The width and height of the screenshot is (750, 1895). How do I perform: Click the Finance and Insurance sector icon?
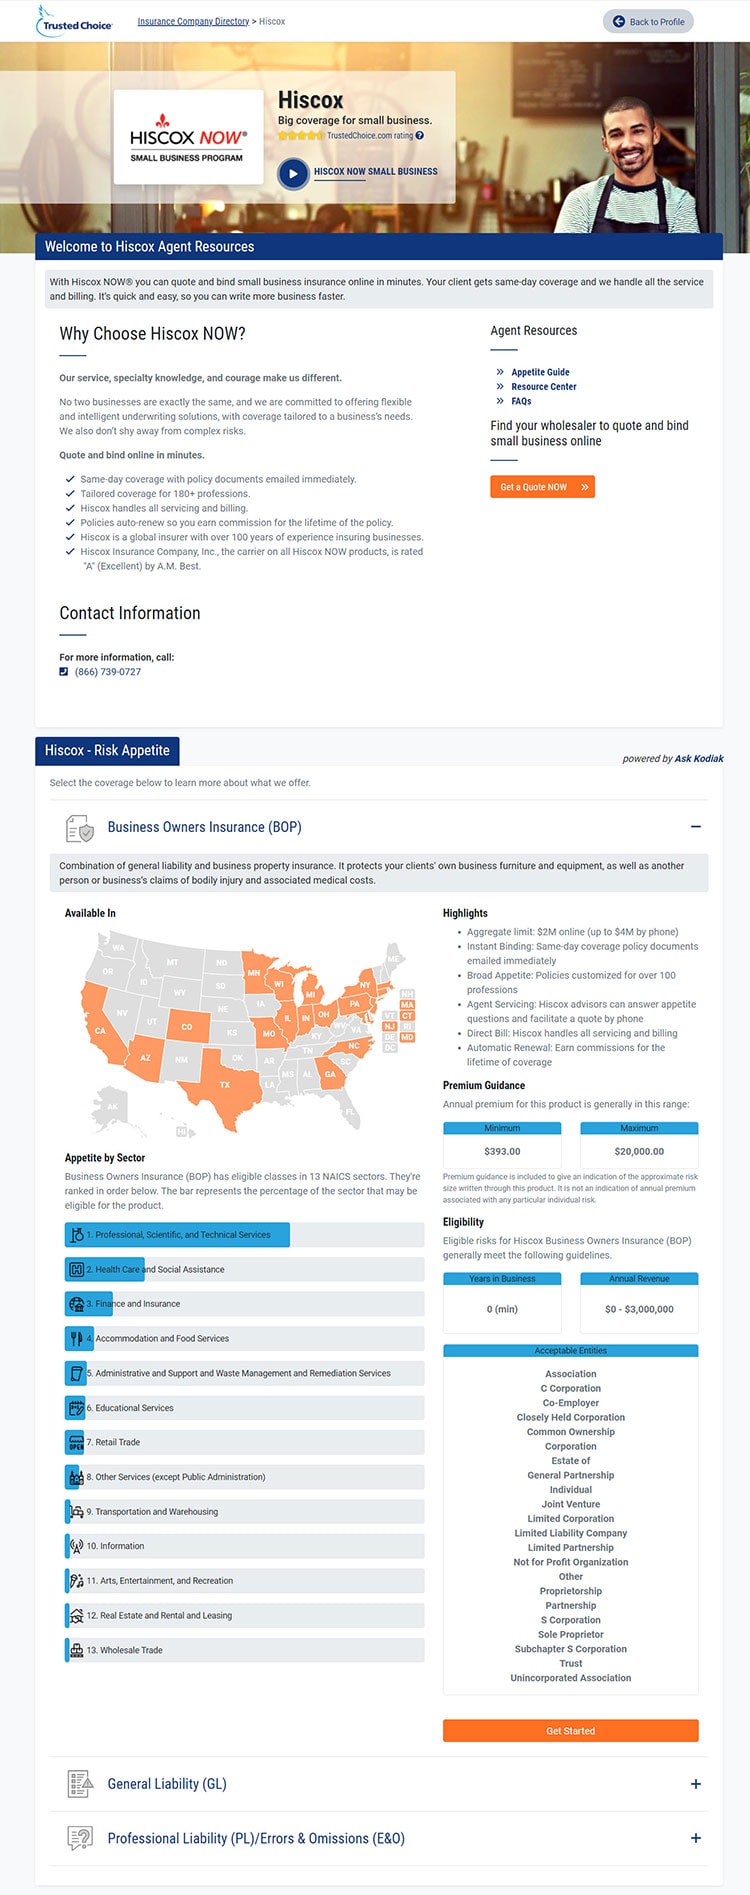pyautogui.click(x=76, y=1304)
